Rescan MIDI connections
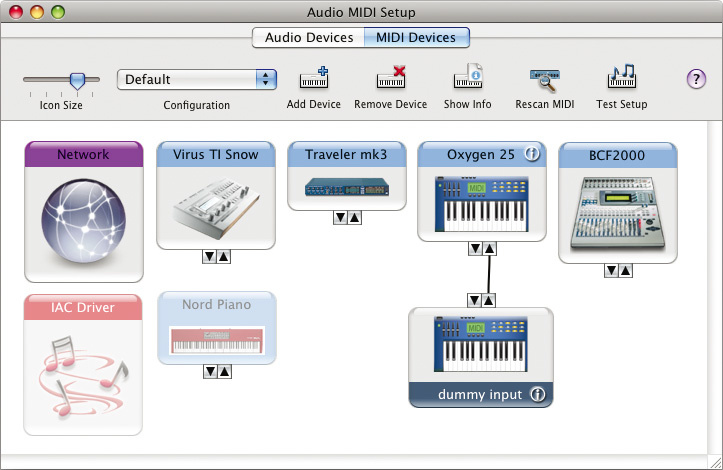 tap(545, 80)
